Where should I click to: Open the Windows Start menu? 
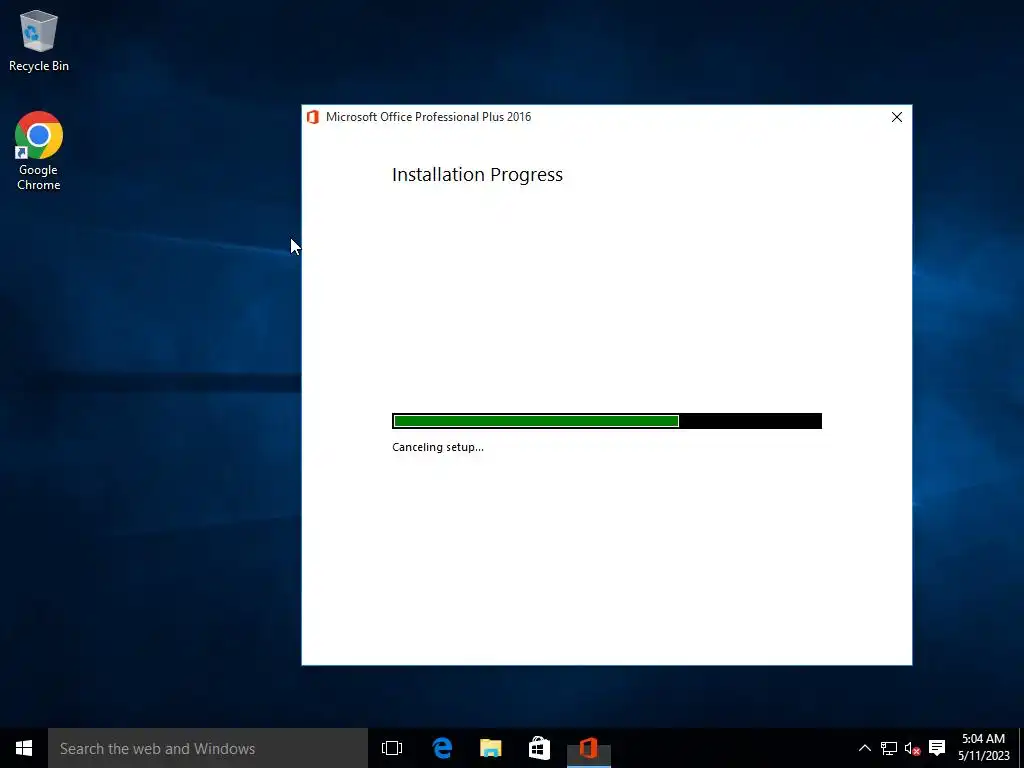point(24,748)
